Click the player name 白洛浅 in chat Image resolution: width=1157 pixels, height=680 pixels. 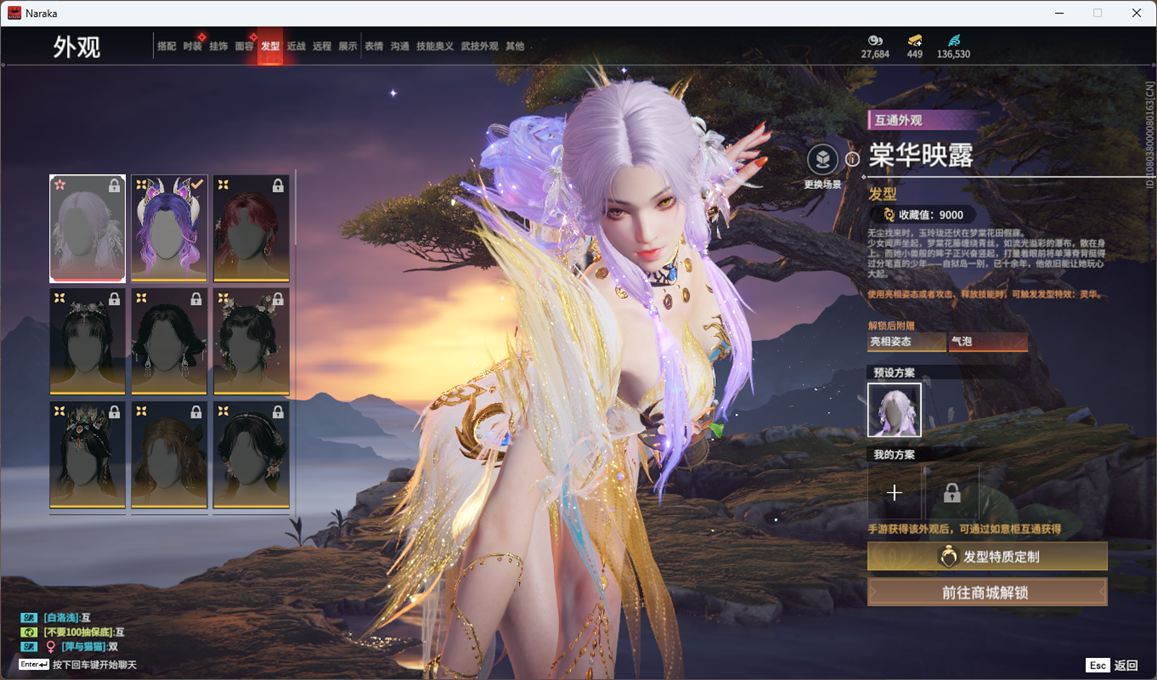click(61, 617)
